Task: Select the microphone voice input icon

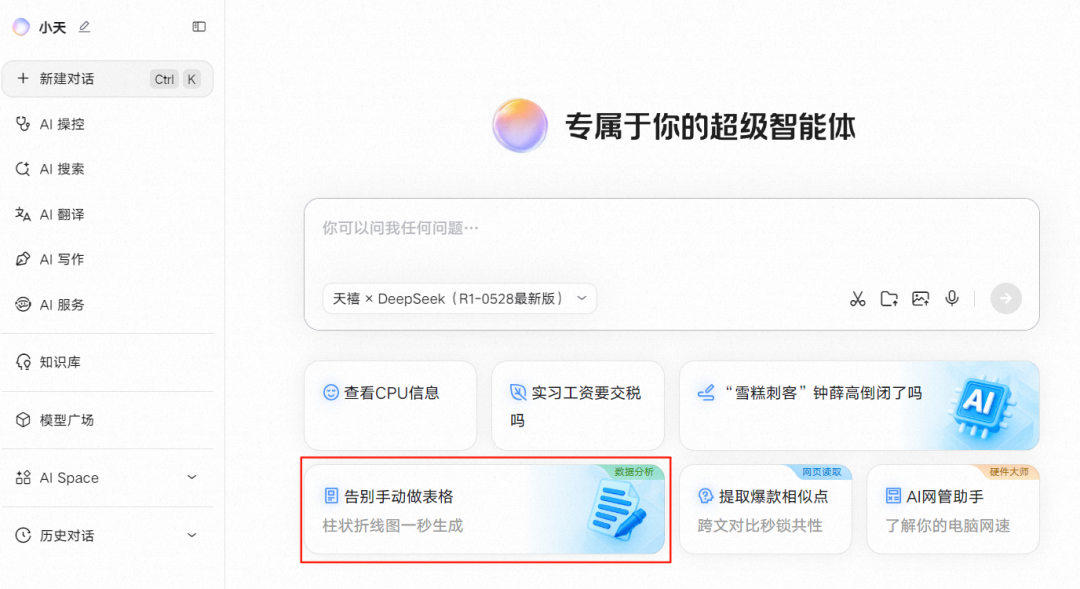Action: pos(951,298)
